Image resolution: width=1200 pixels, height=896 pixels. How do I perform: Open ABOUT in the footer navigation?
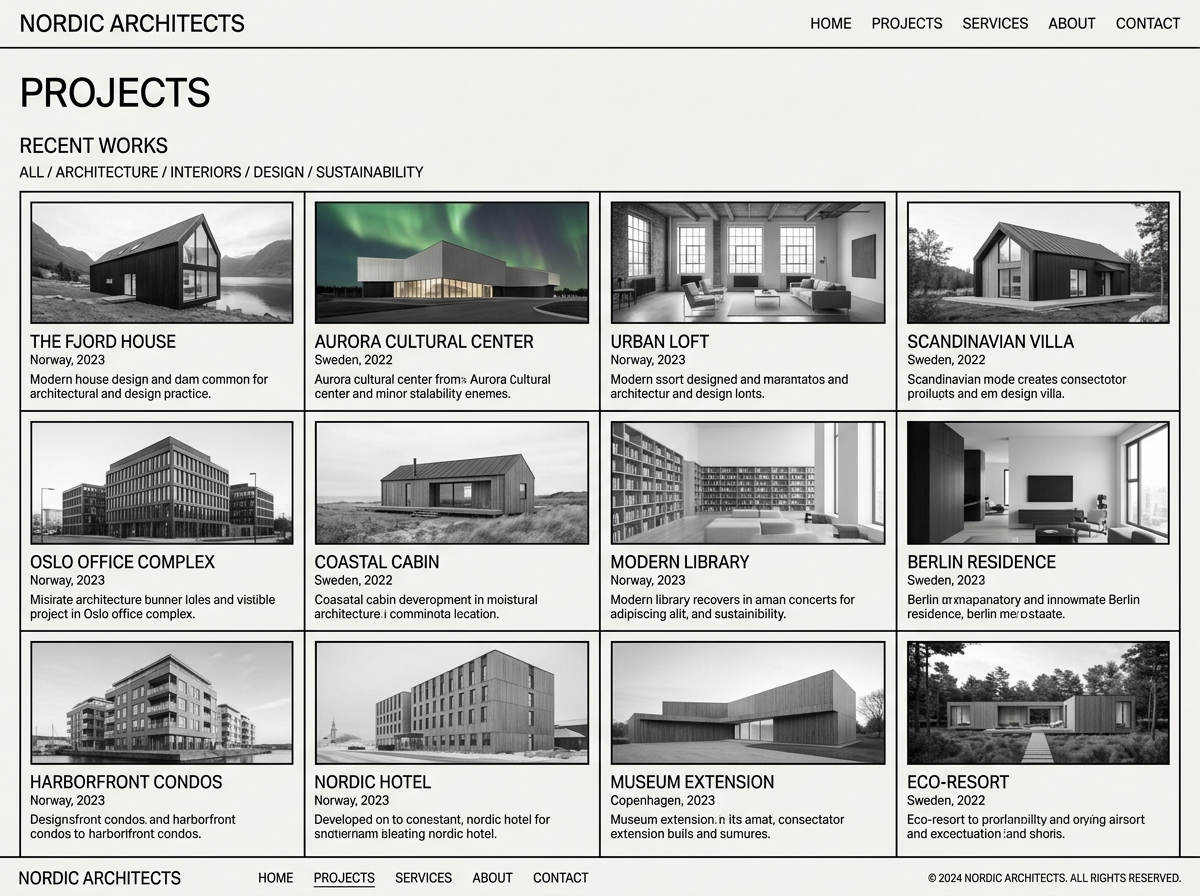(x=493, y=878)
